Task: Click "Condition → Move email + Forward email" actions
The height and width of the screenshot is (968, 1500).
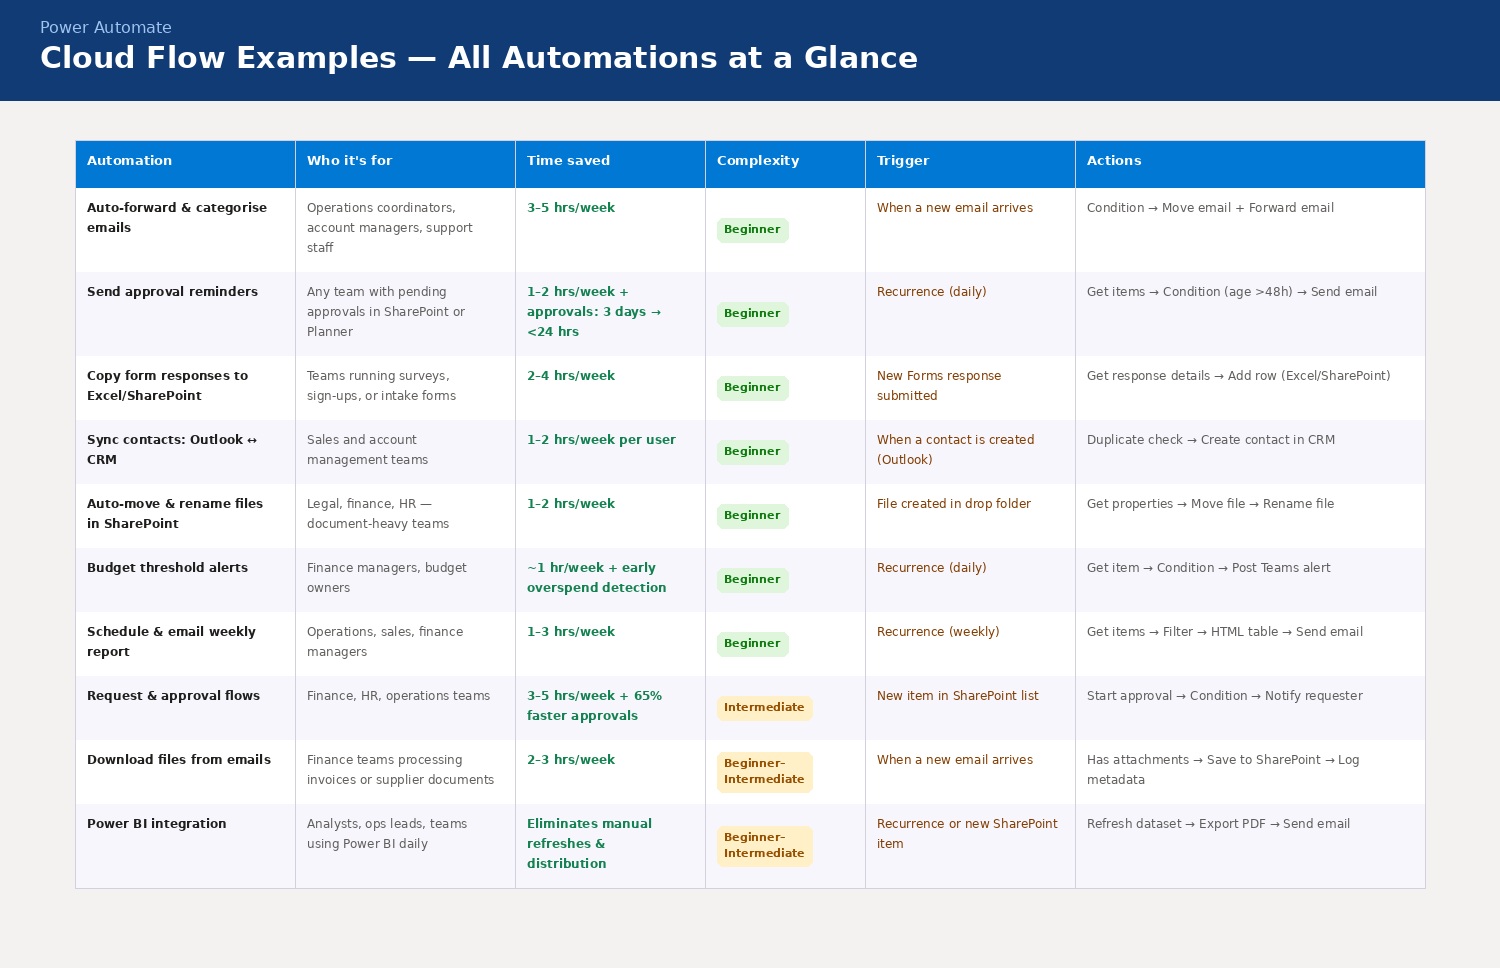Action: (x=1210, y=208)
